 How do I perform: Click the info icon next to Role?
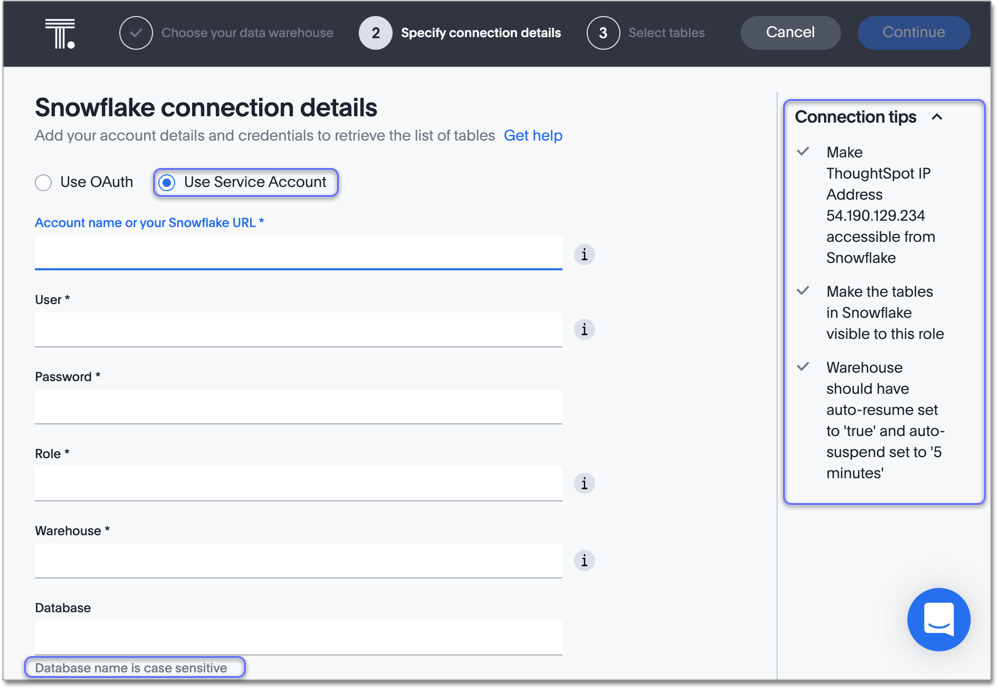(584, 483)
